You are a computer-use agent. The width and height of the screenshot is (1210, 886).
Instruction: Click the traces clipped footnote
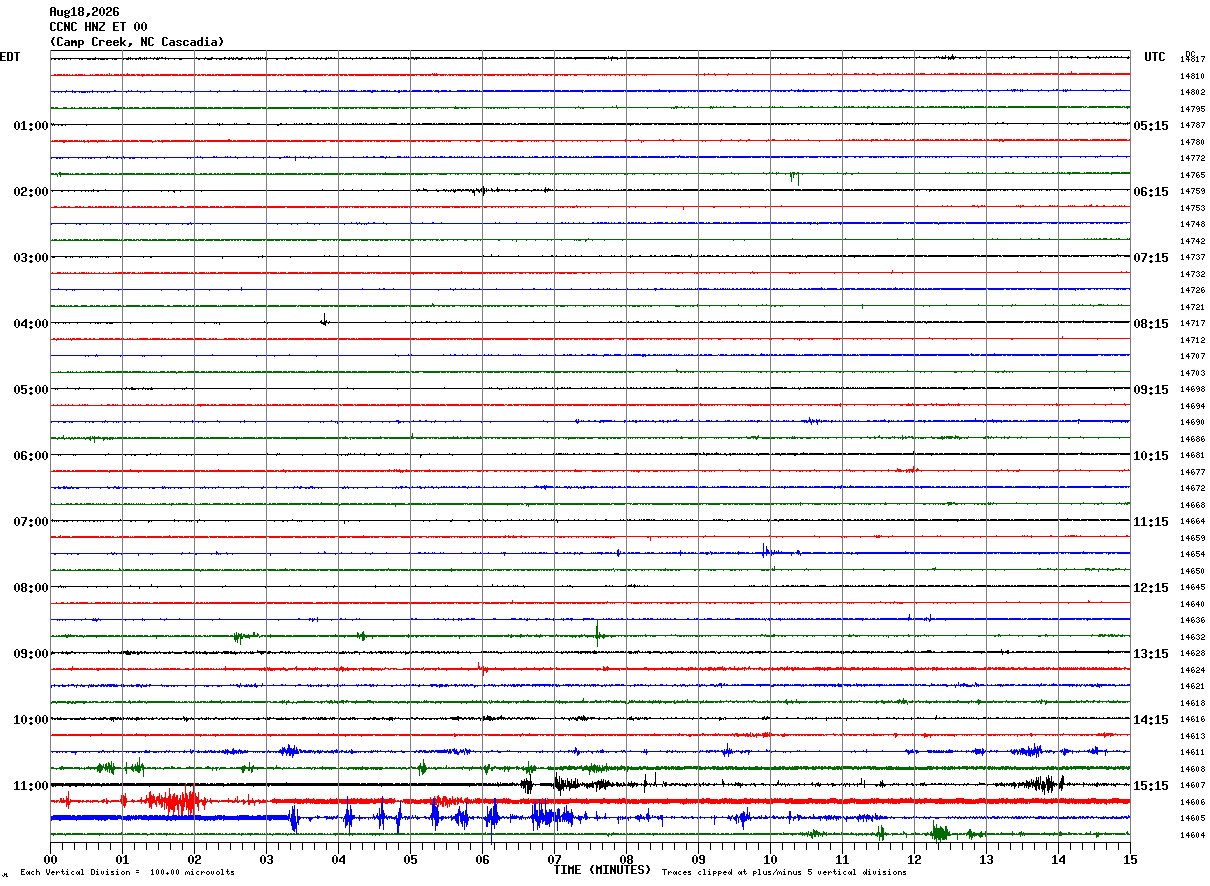pos(784,873)
